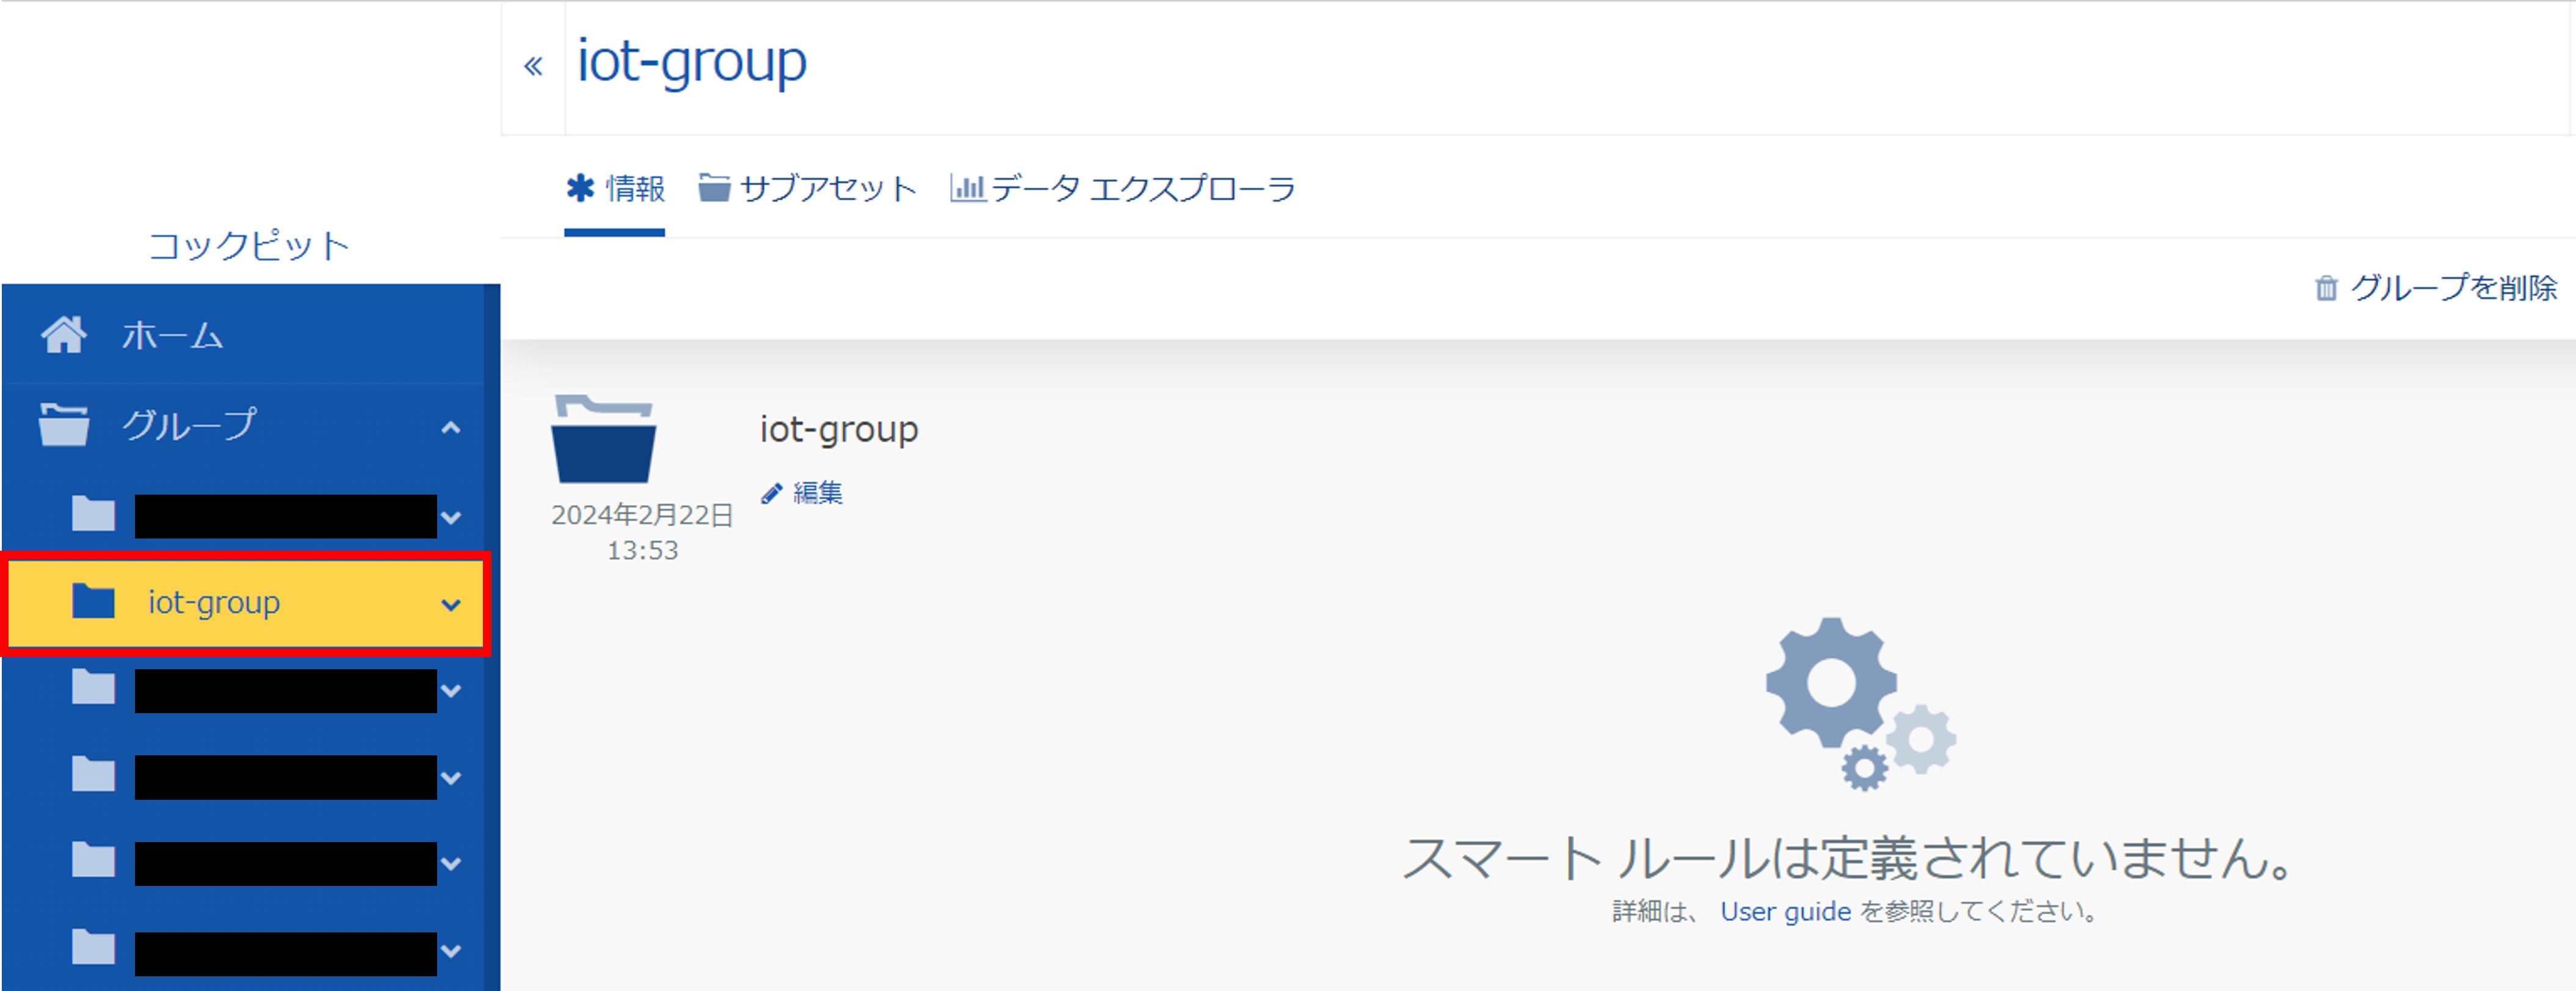Click the trash icon to delete group
Image resolution: width=2576 pixels, height=991 pixels.
pos(2326,288)
